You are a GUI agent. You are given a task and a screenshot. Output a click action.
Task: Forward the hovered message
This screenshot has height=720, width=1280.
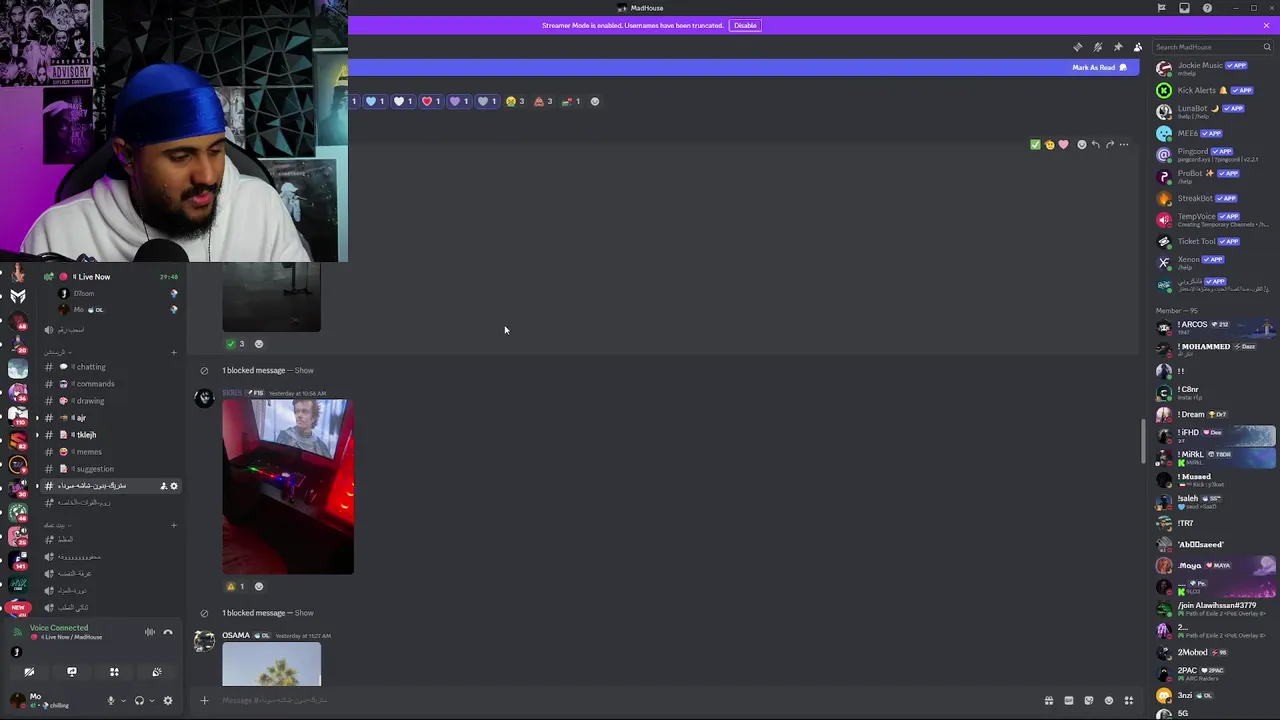(x=1109, y=145)
